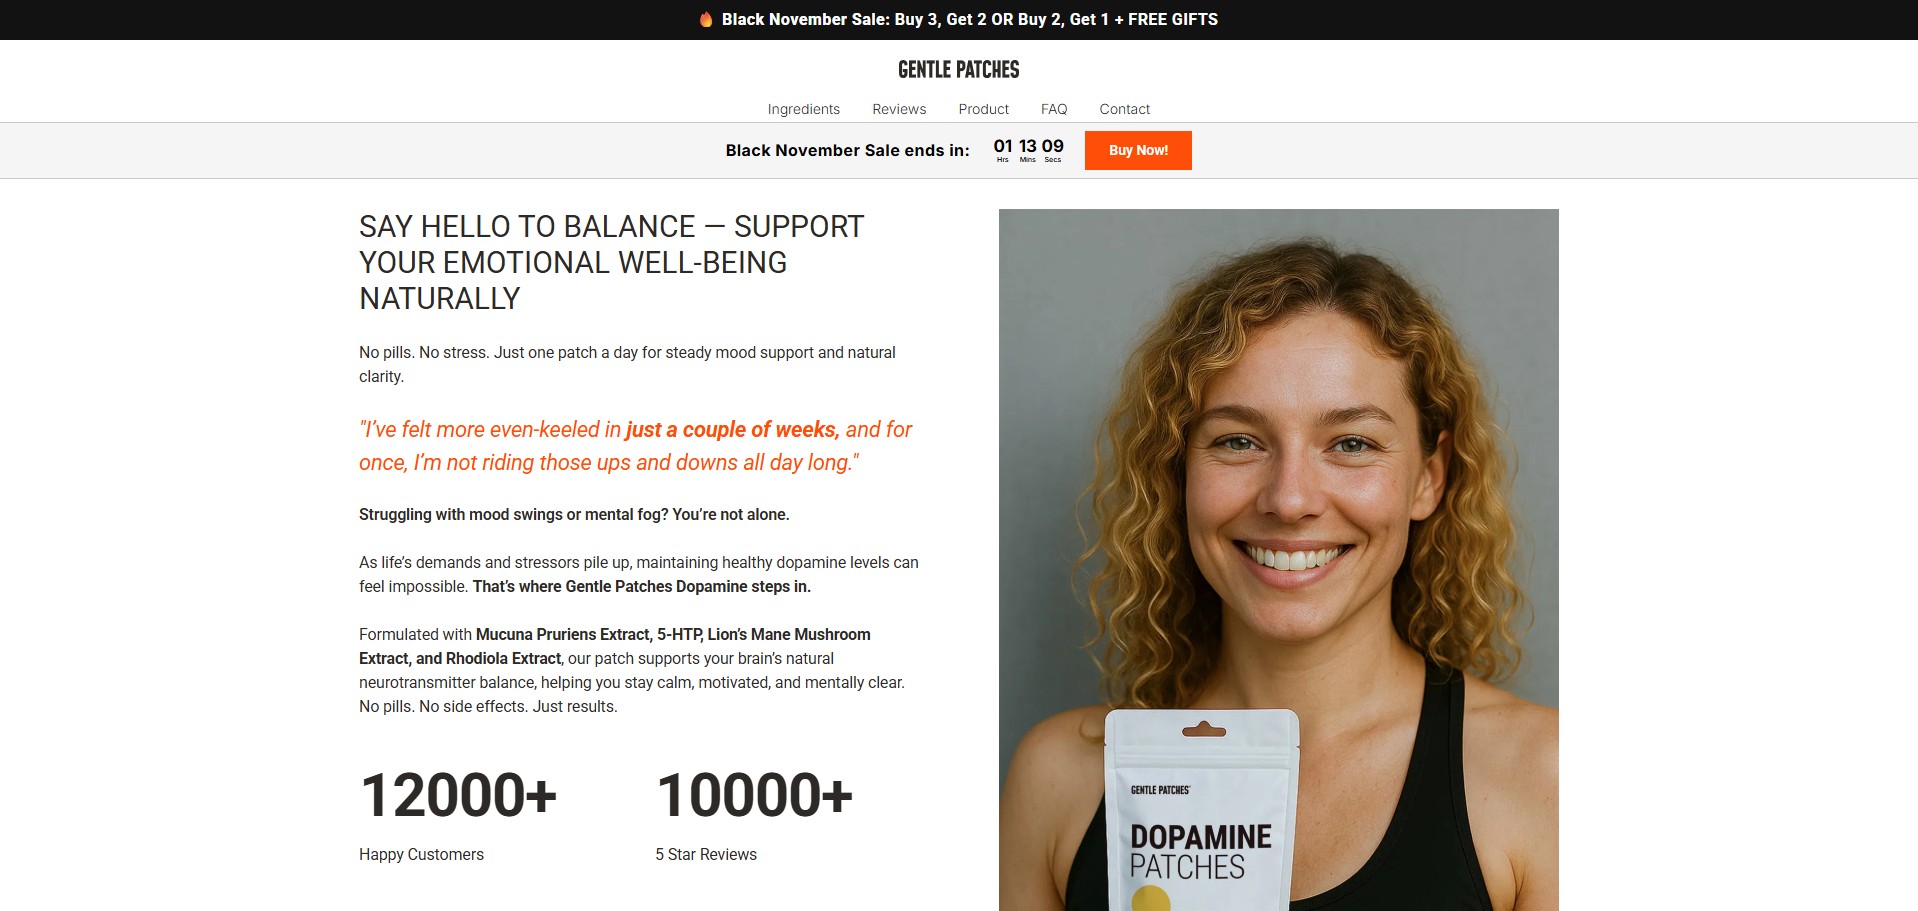The height and width of the screenshot is (911, 1918).
Task: Click the Gentle Patches logo
Action: (958, 69)
